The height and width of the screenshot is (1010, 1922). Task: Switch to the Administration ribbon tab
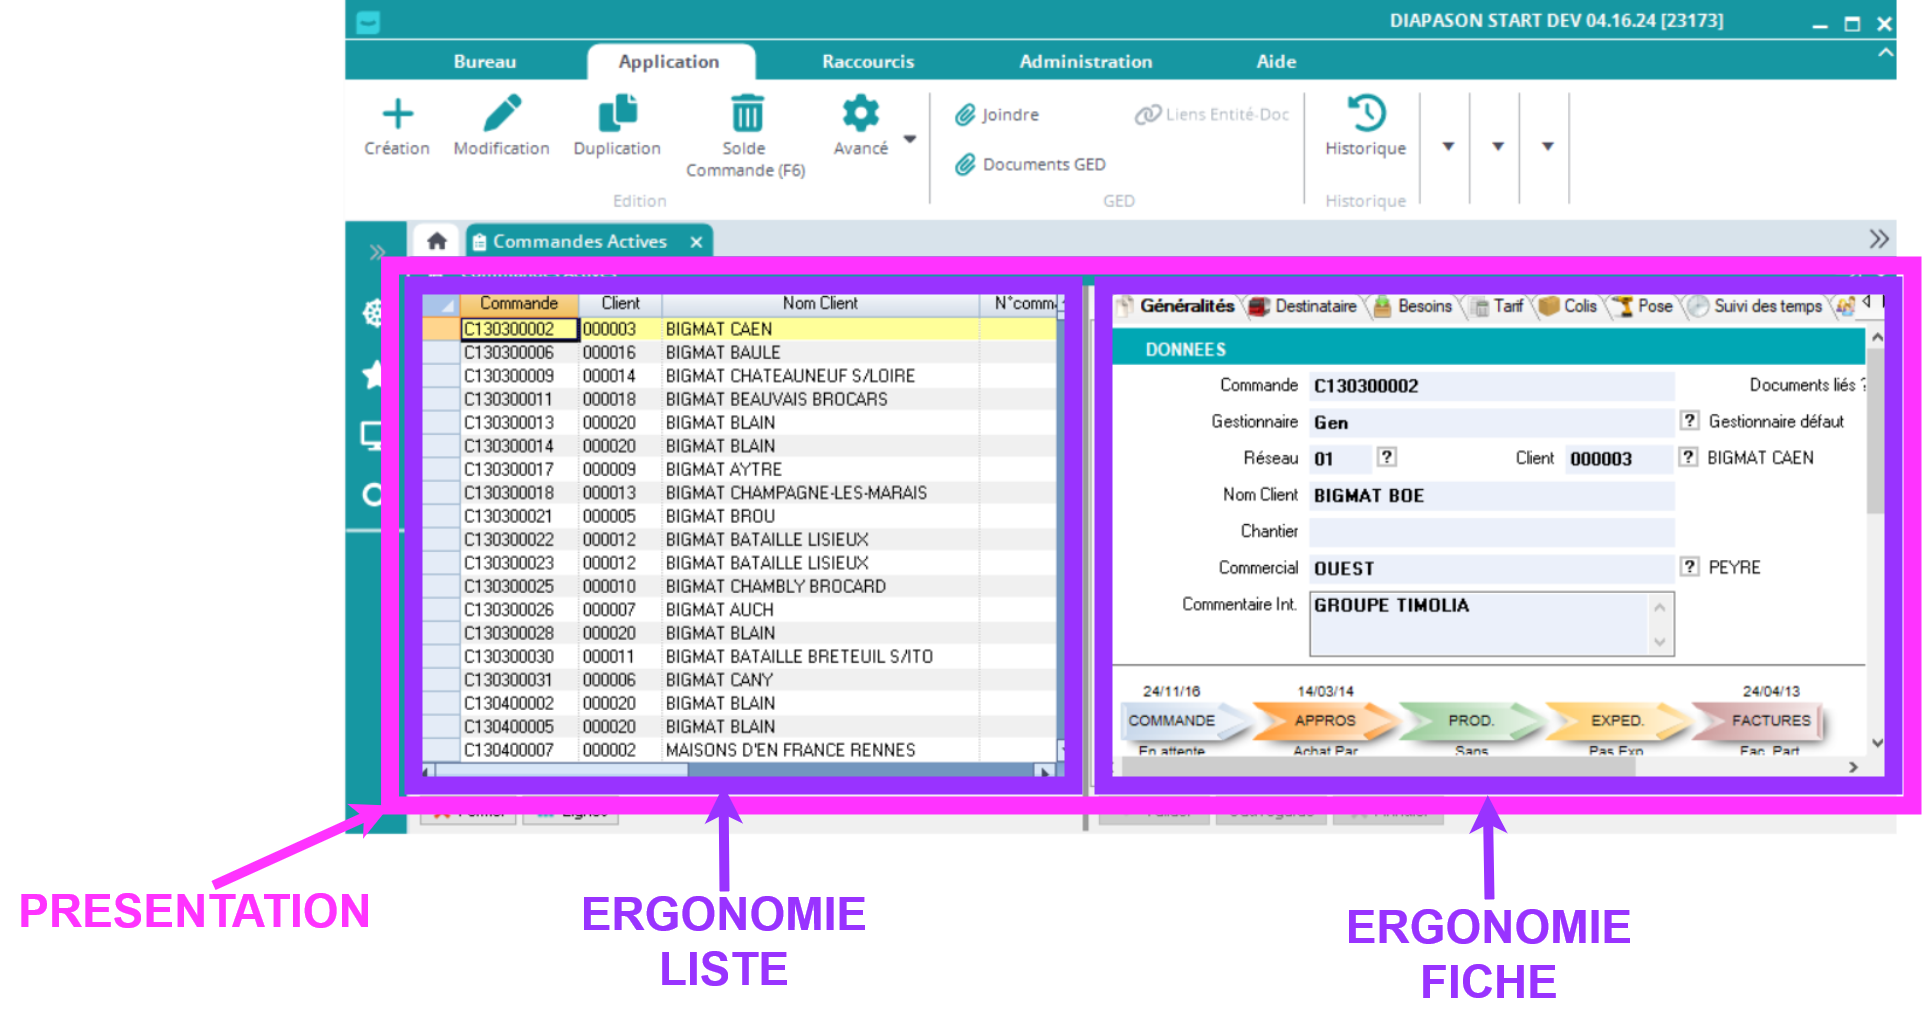(x=1085, y=62)
